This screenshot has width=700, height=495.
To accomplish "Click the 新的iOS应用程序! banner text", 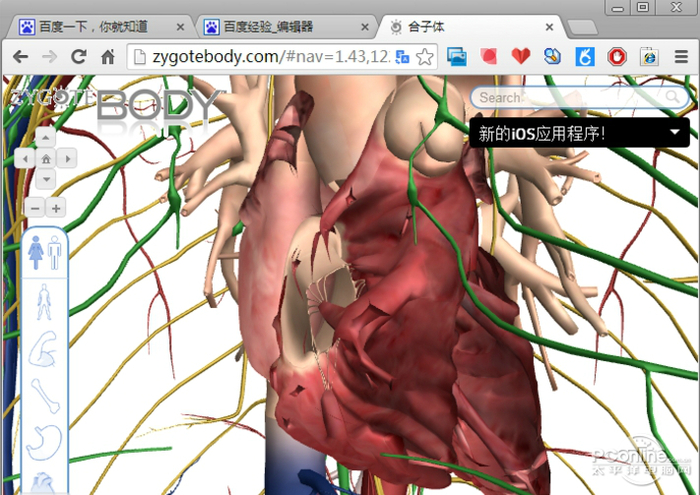I will 542,133.
